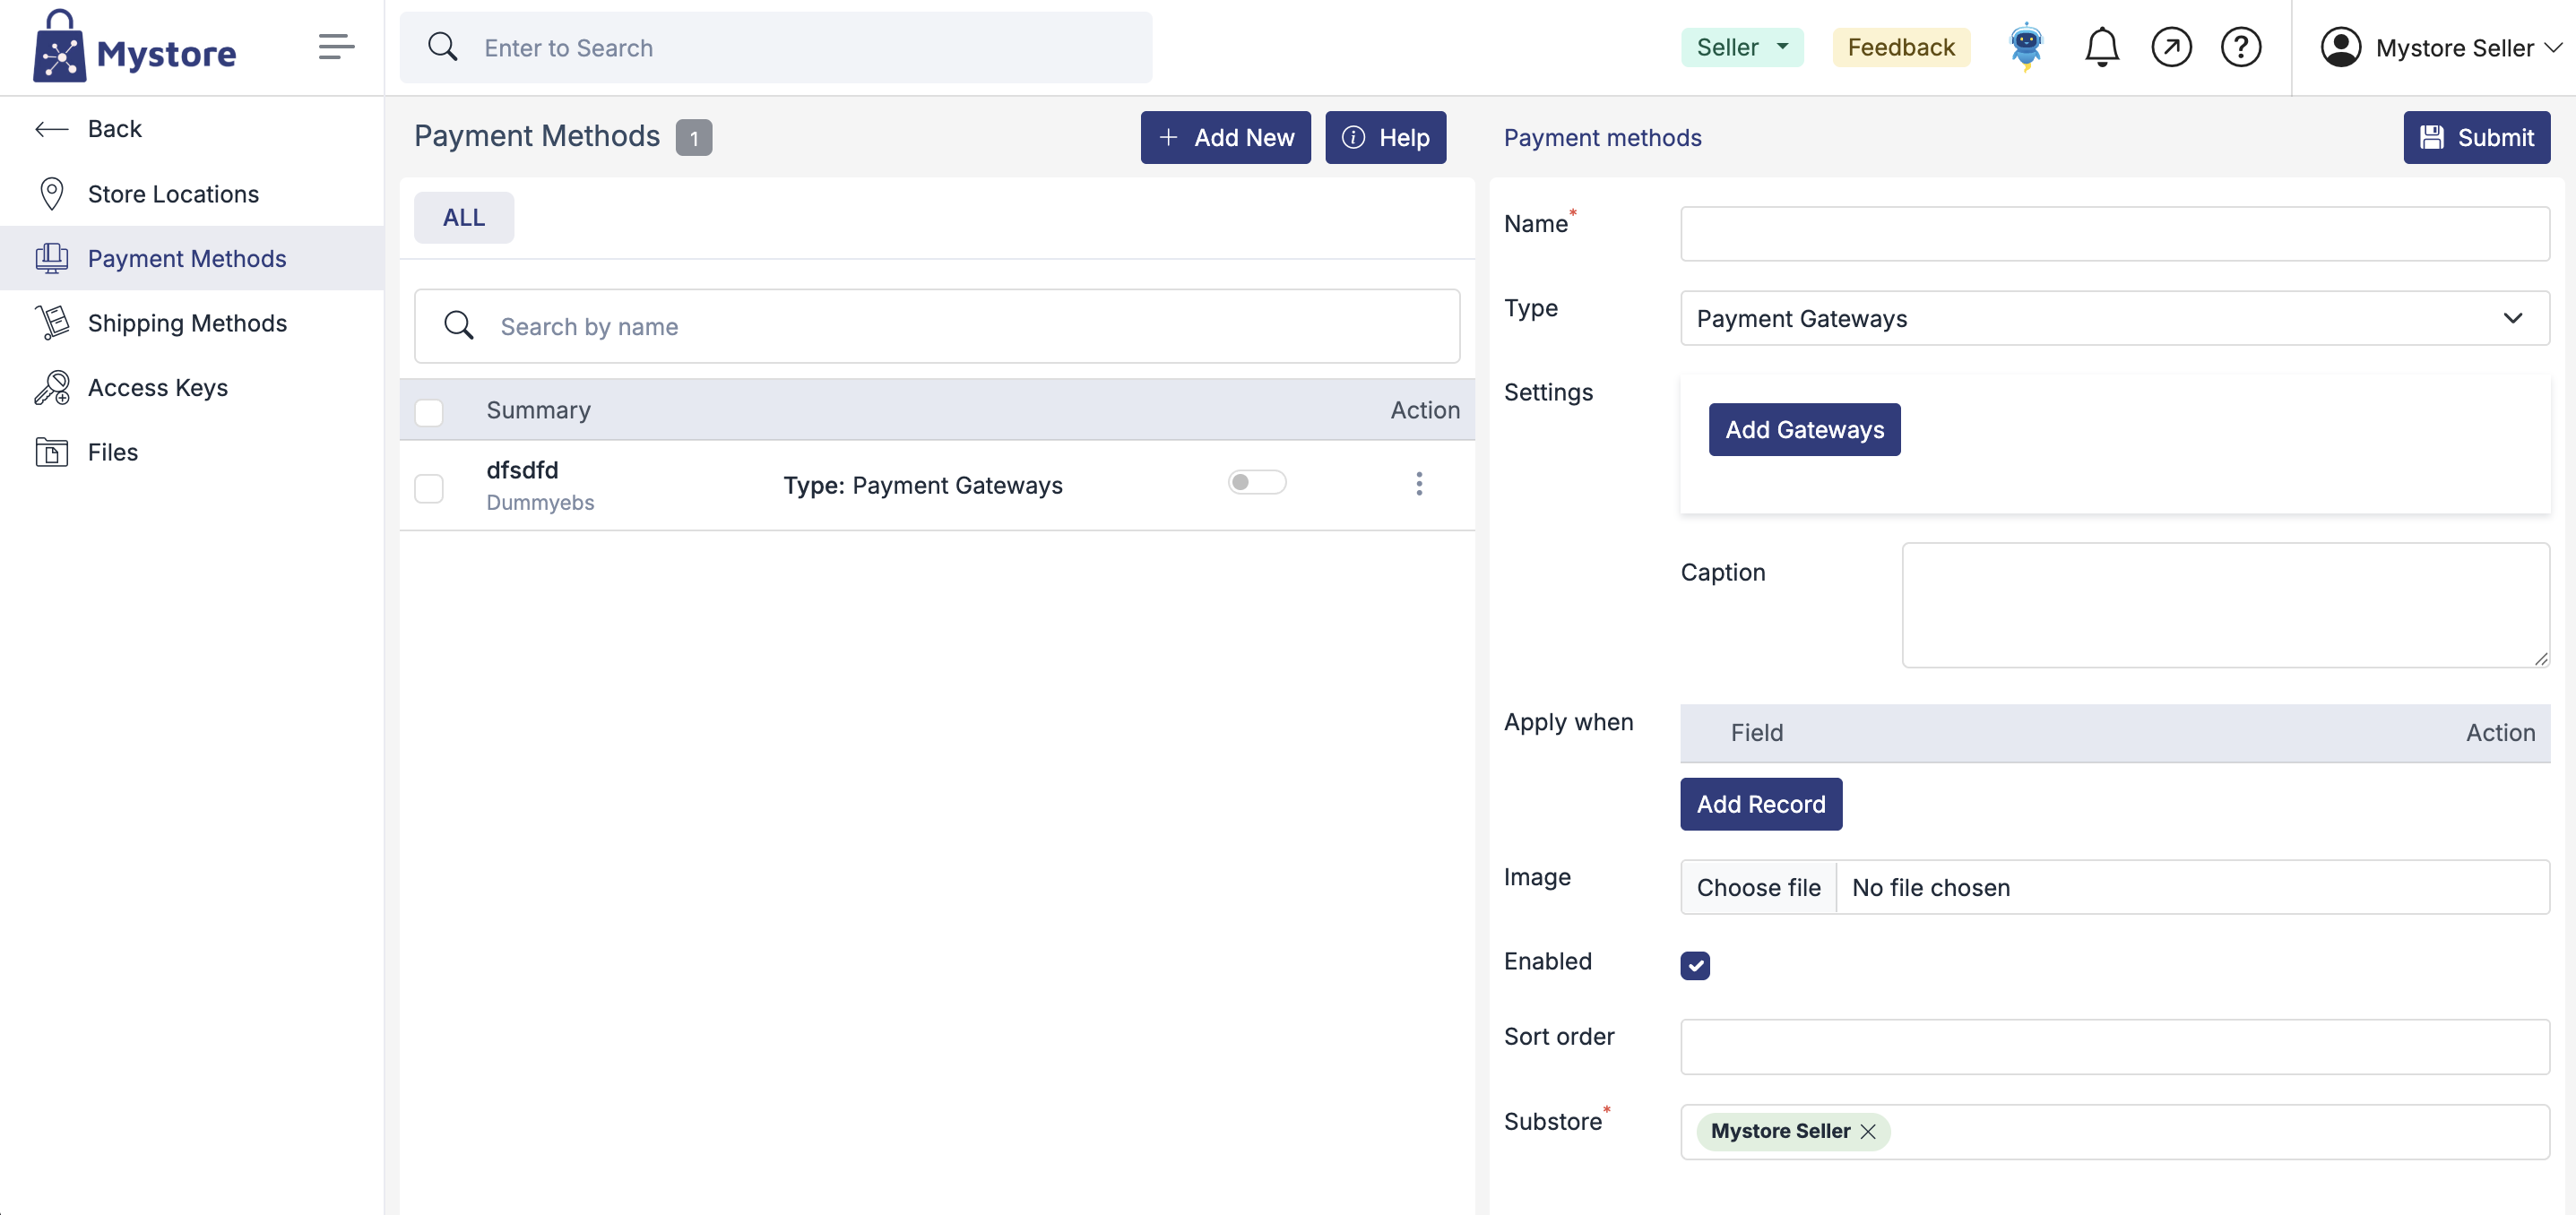The image size is (2576, 1215).
Task: Click the help question mark icon
Action: point(2240,47)
